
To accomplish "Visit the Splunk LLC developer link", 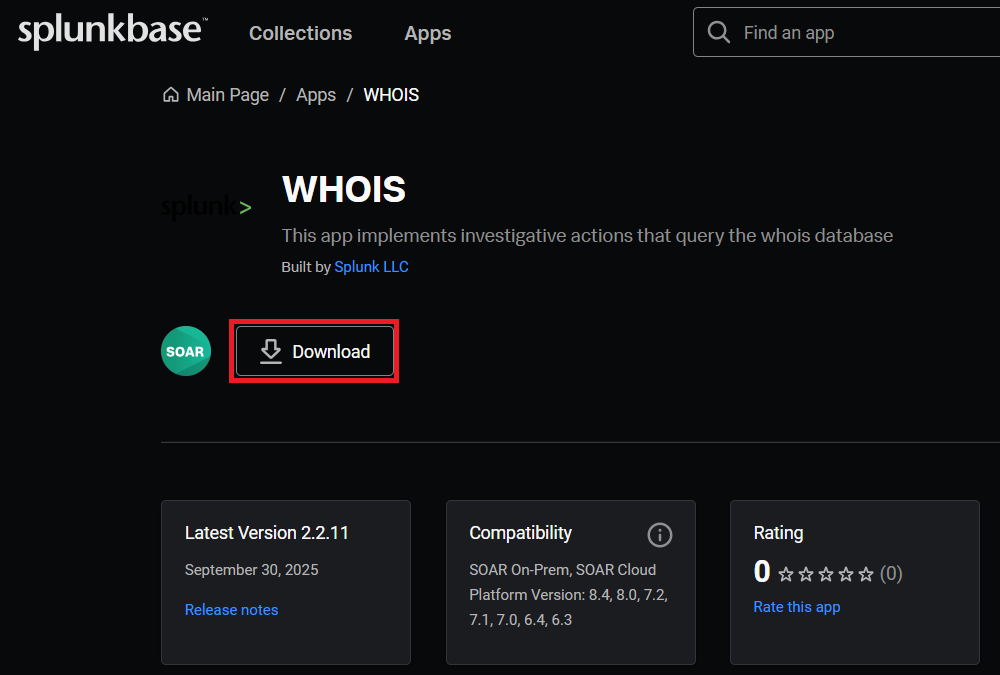I will [371, 267].
